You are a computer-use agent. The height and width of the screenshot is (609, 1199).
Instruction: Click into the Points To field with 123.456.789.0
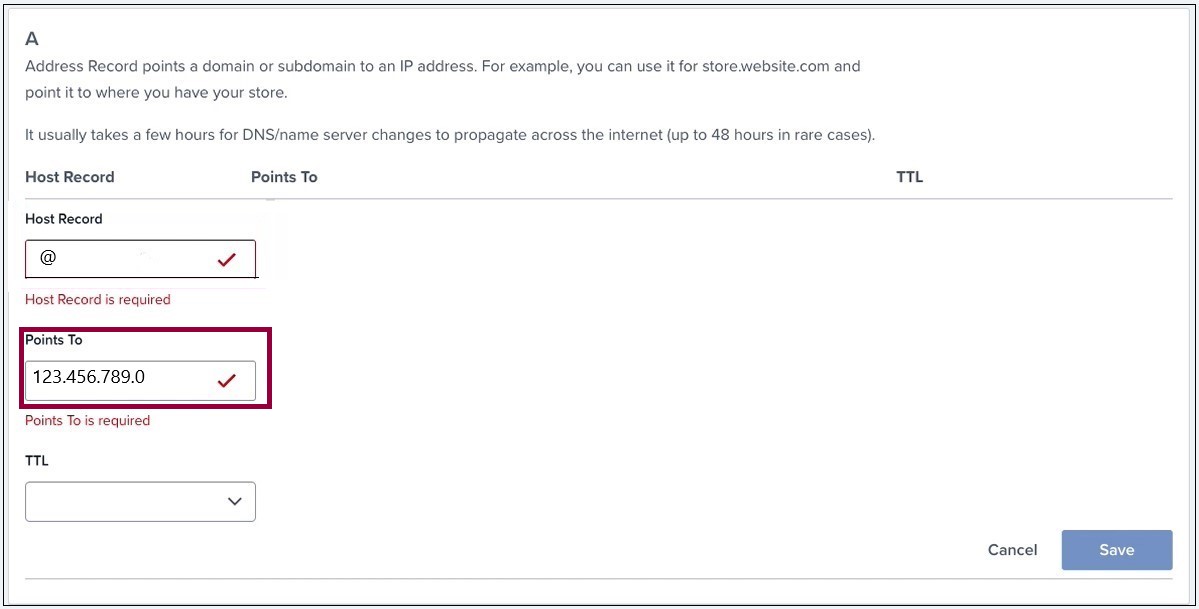[141, 380]
